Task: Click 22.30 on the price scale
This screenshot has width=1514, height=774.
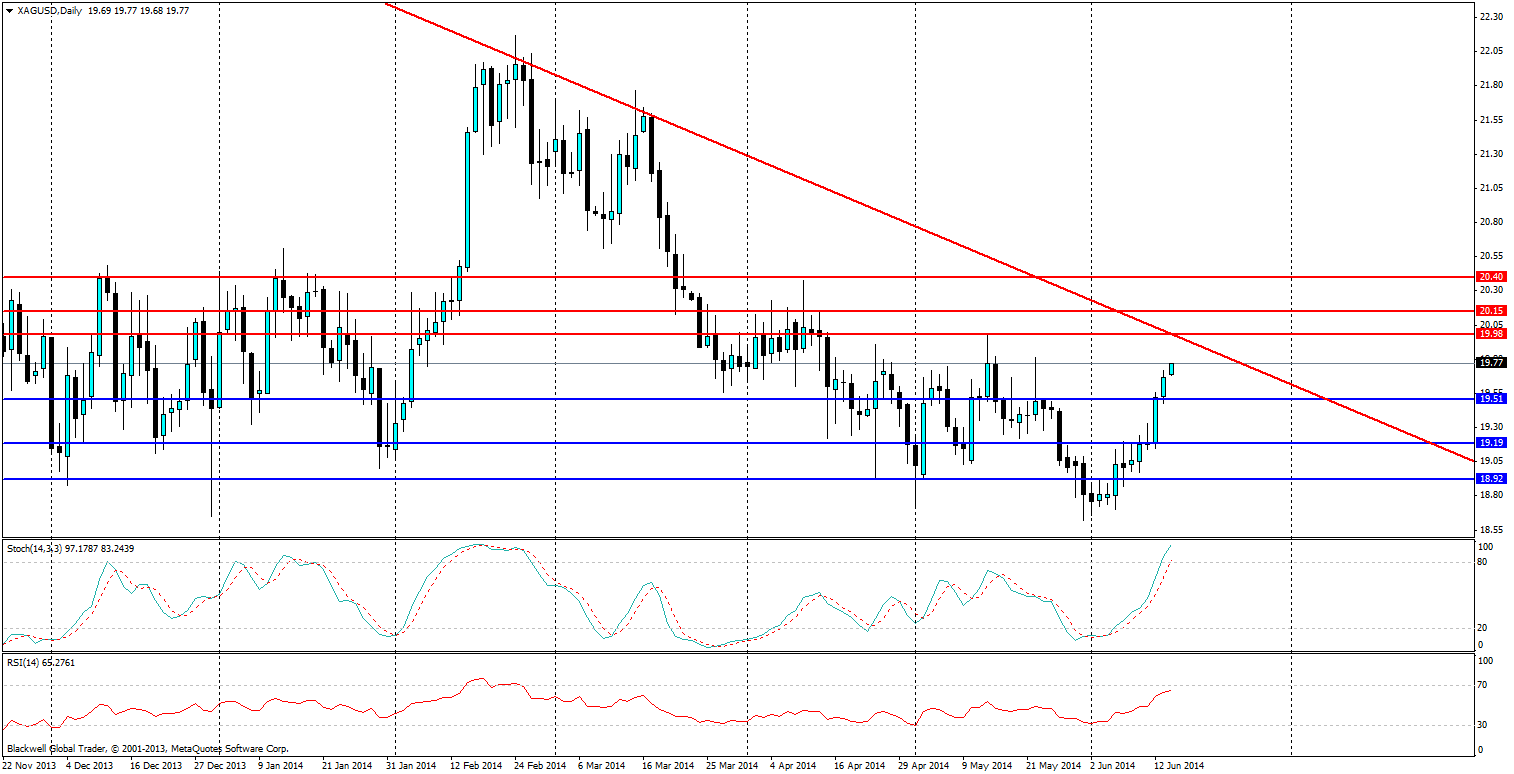Action: click(1491, 17)
